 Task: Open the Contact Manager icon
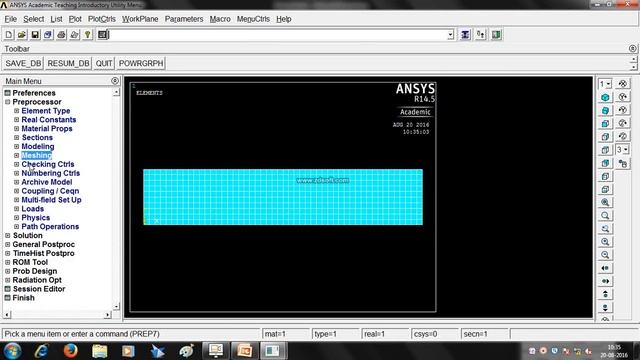pyautogui.click(x=496, y=35)
